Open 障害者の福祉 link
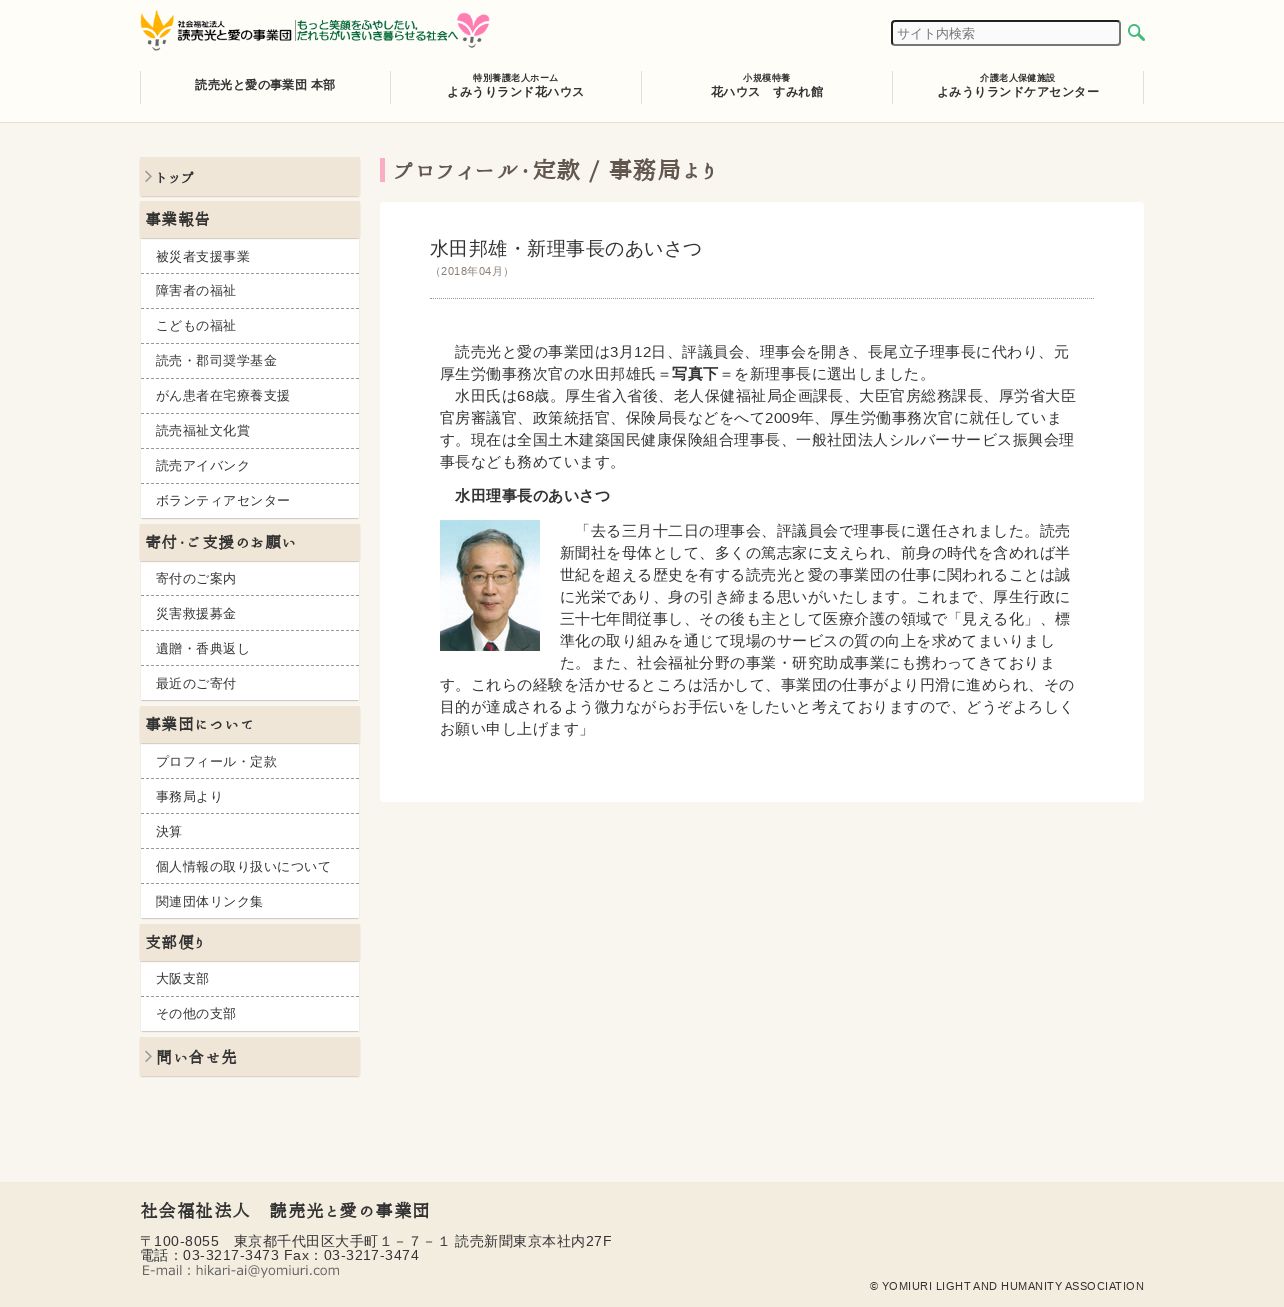 coord(250,291)
